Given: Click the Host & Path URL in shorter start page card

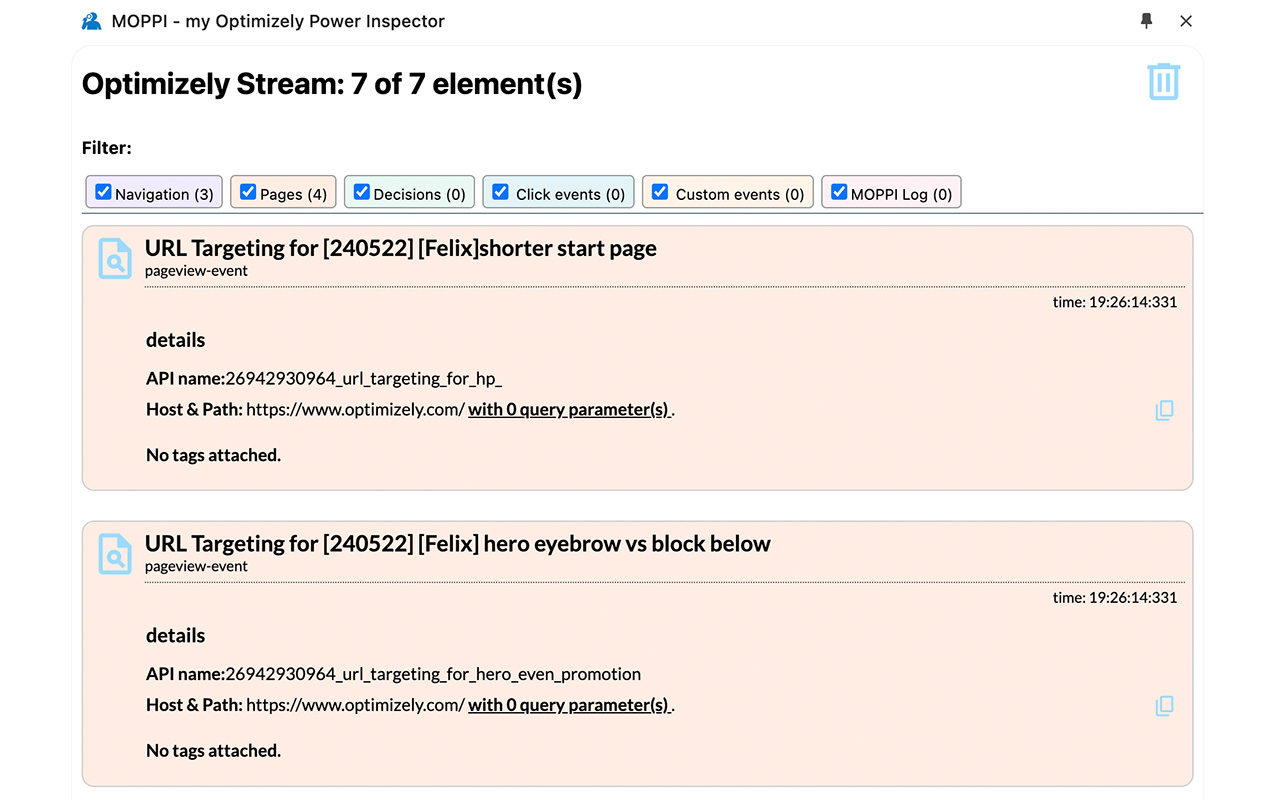Looking at the screenshot, I should coord(355,410).
